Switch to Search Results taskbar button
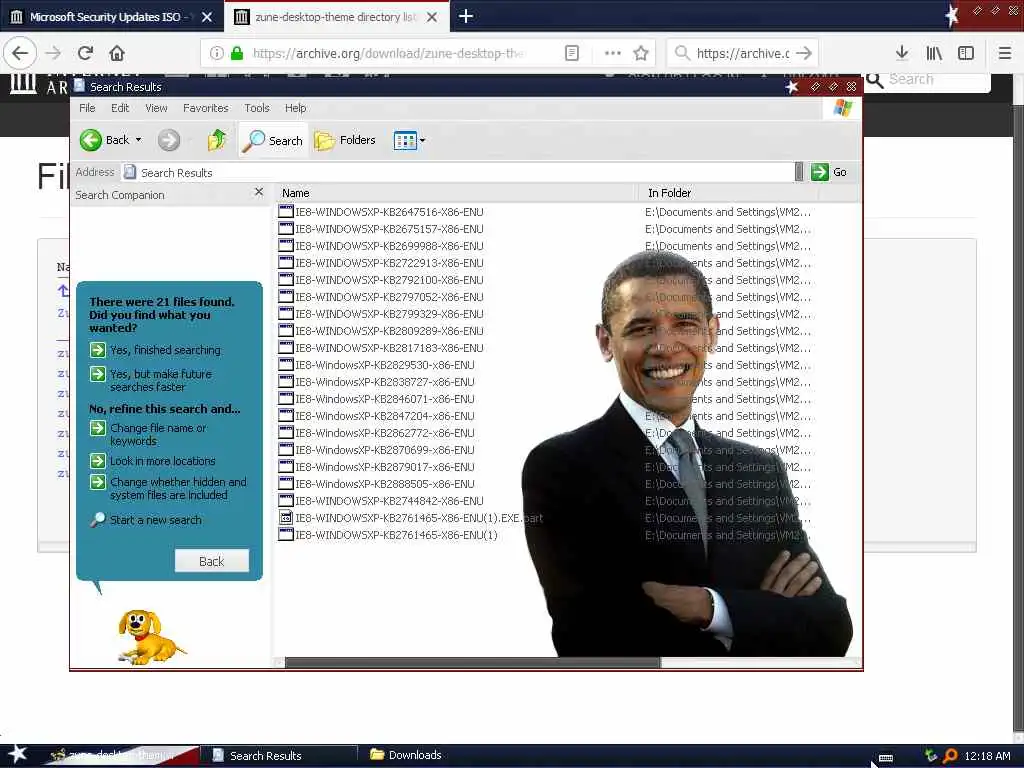 [280, 755]
